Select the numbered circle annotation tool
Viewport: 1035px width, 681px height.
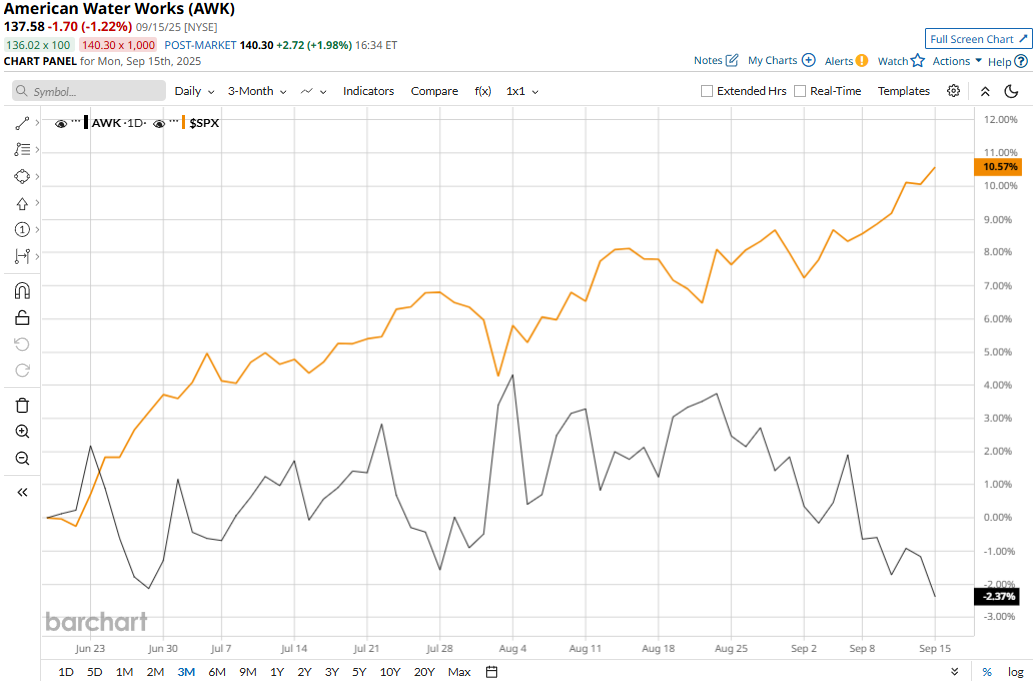pos(22,230)
